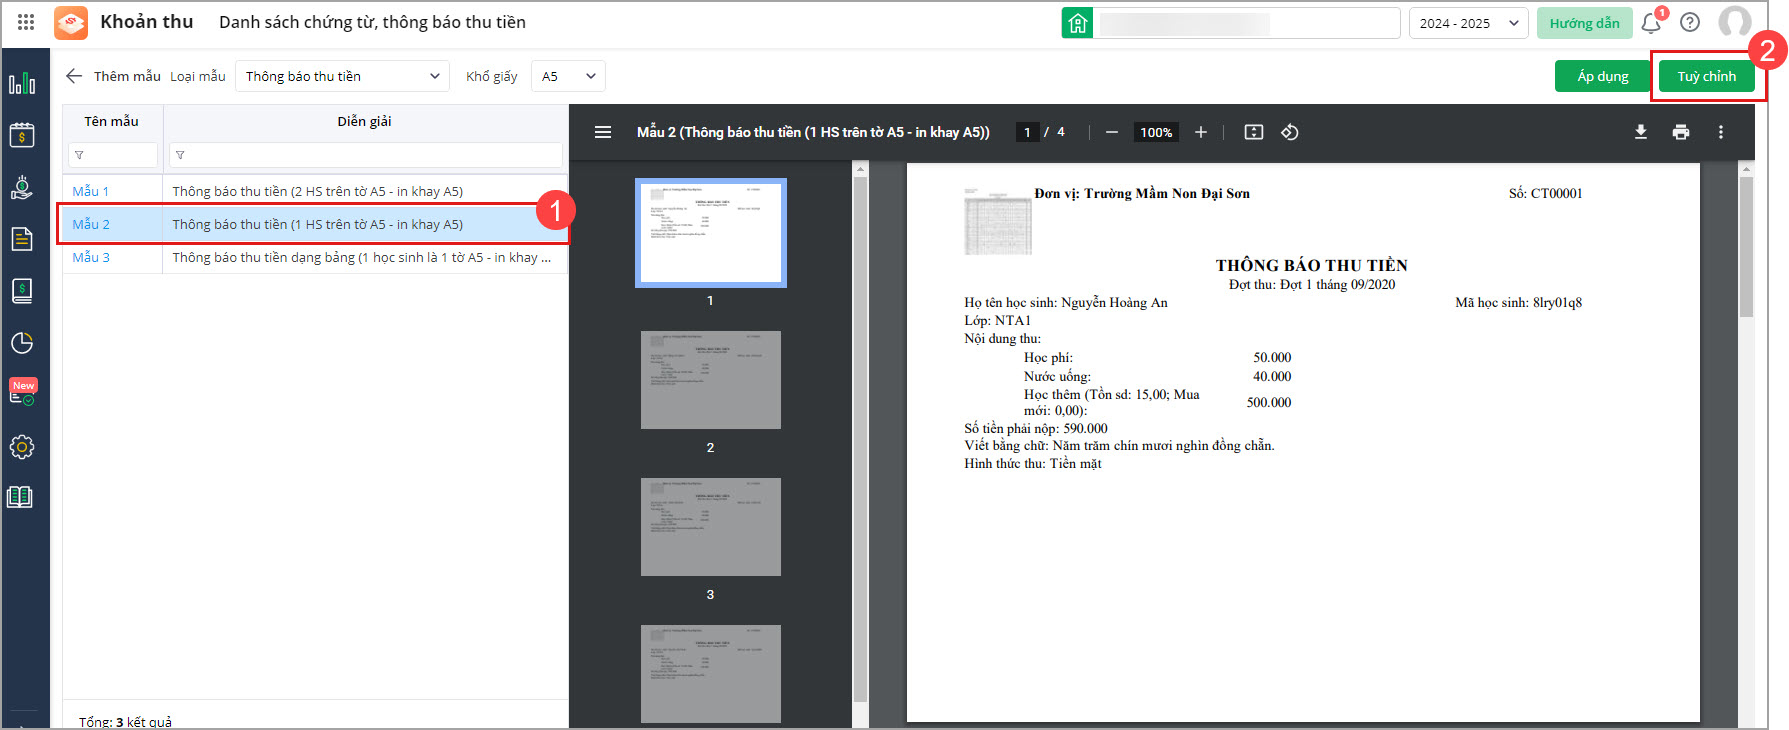Rotate the PDF page view
Viewport: 1789px width, 730px height.
point(1290,132)
